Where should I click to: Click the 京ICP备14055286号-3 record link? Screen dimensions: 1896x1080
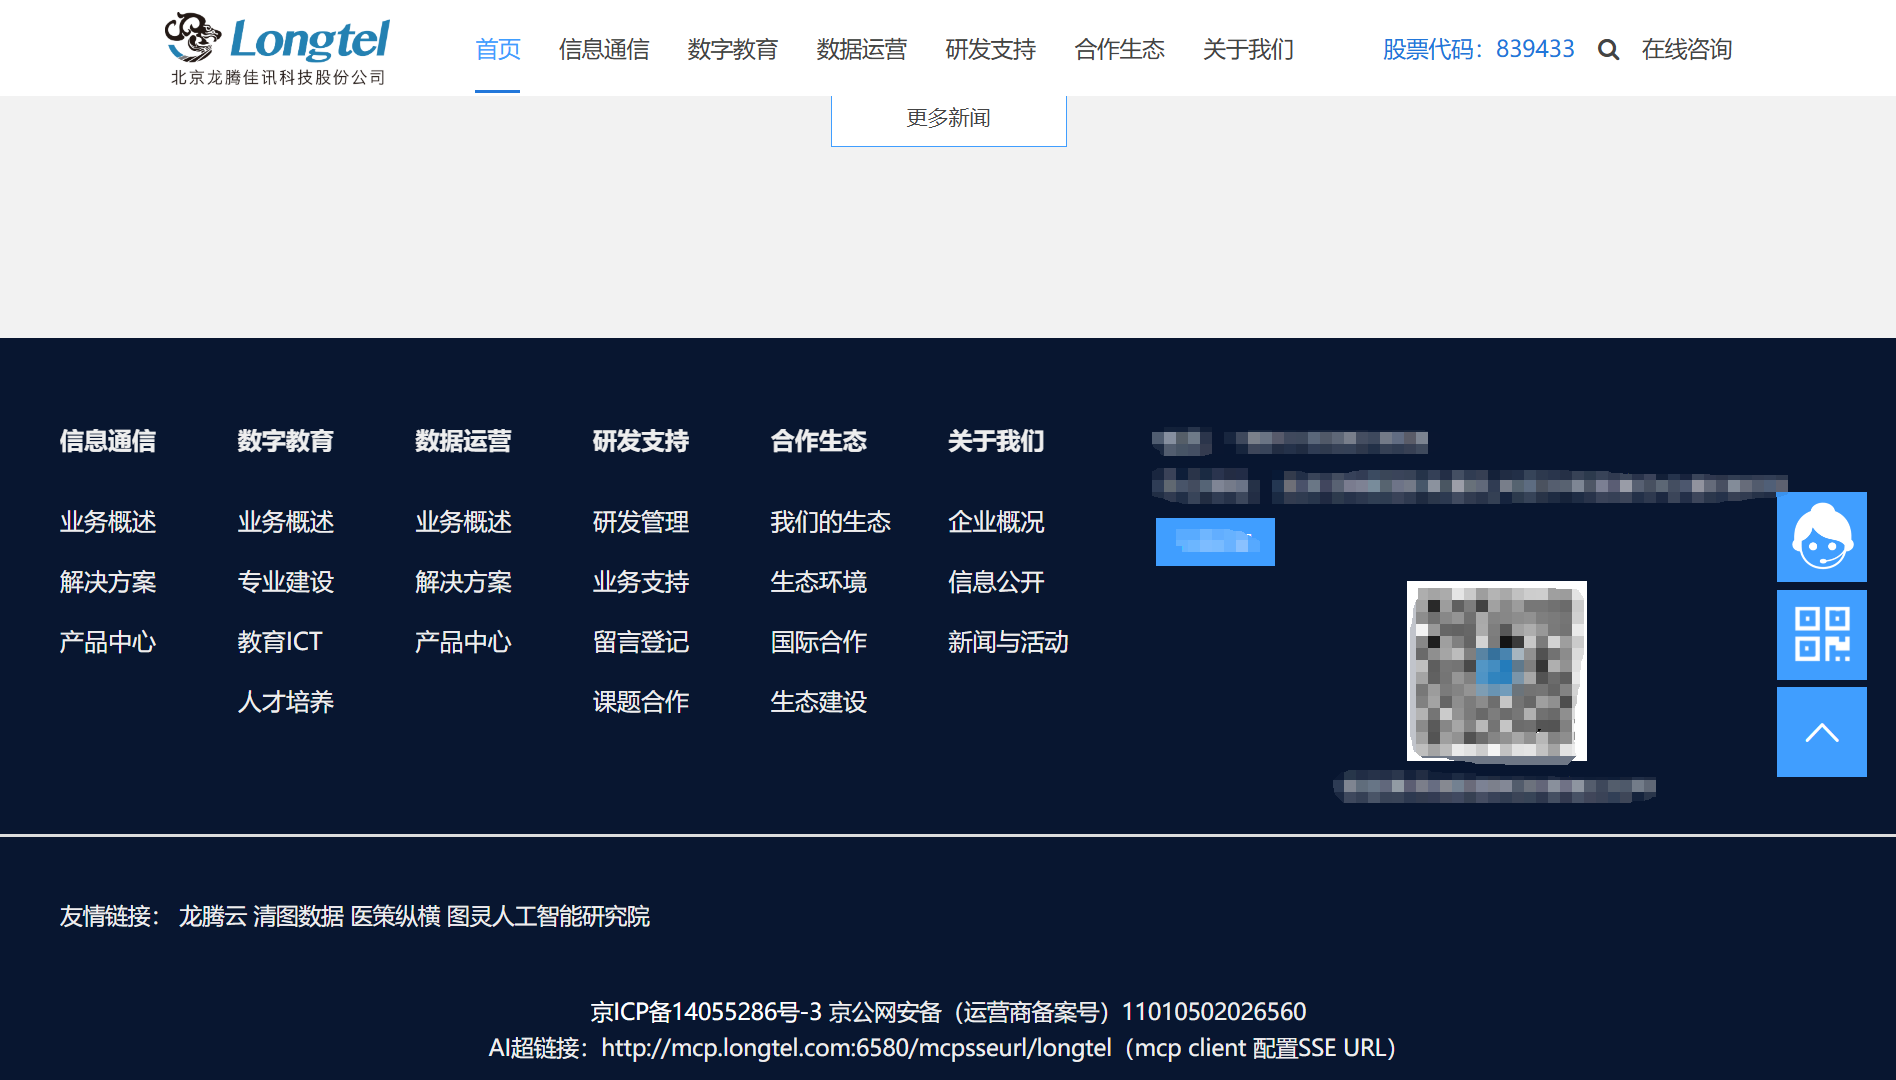(706, 1012)
